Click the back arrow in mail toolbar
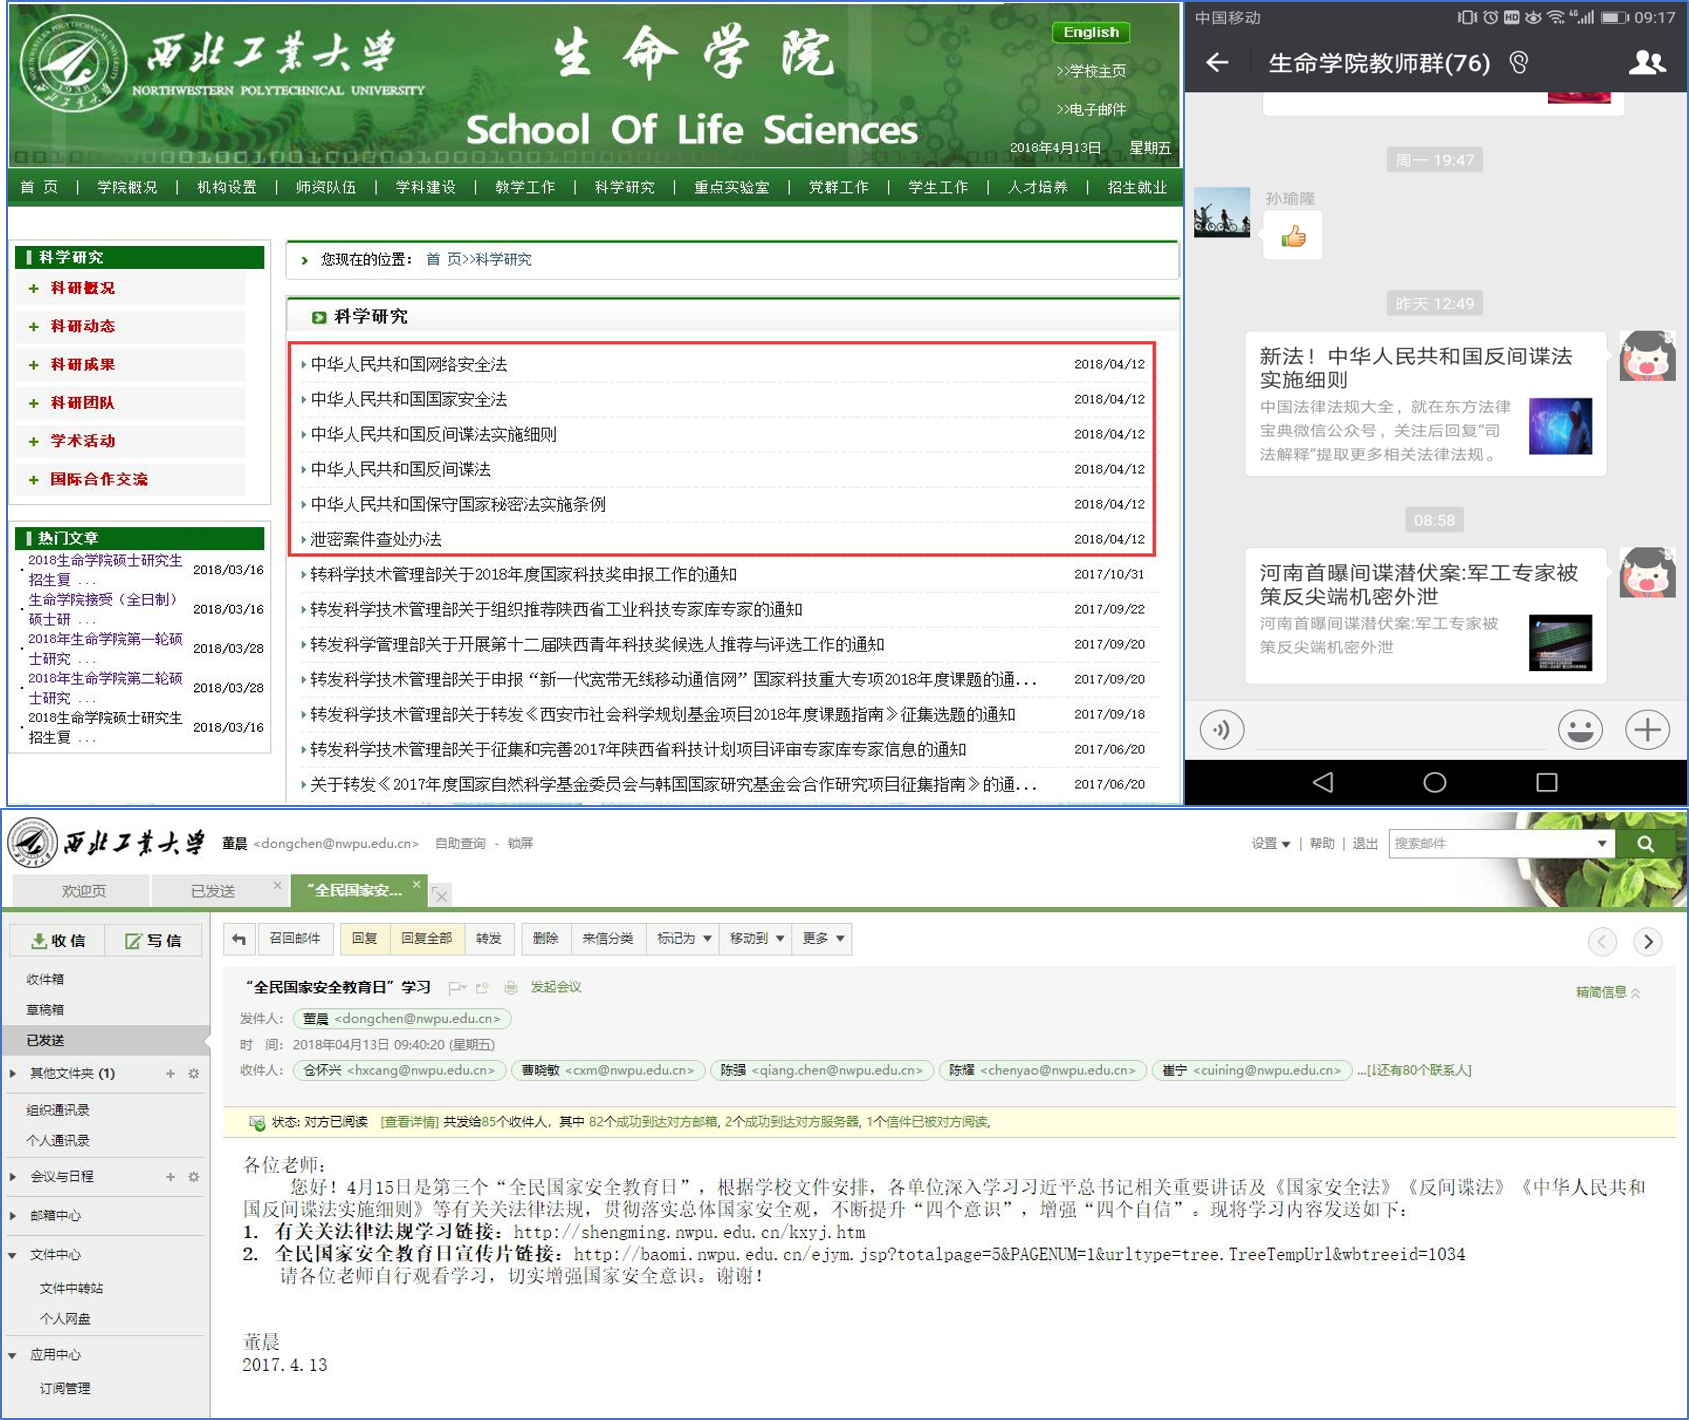This screenshot has width=1689, height=1420. [x=239, y=939]
